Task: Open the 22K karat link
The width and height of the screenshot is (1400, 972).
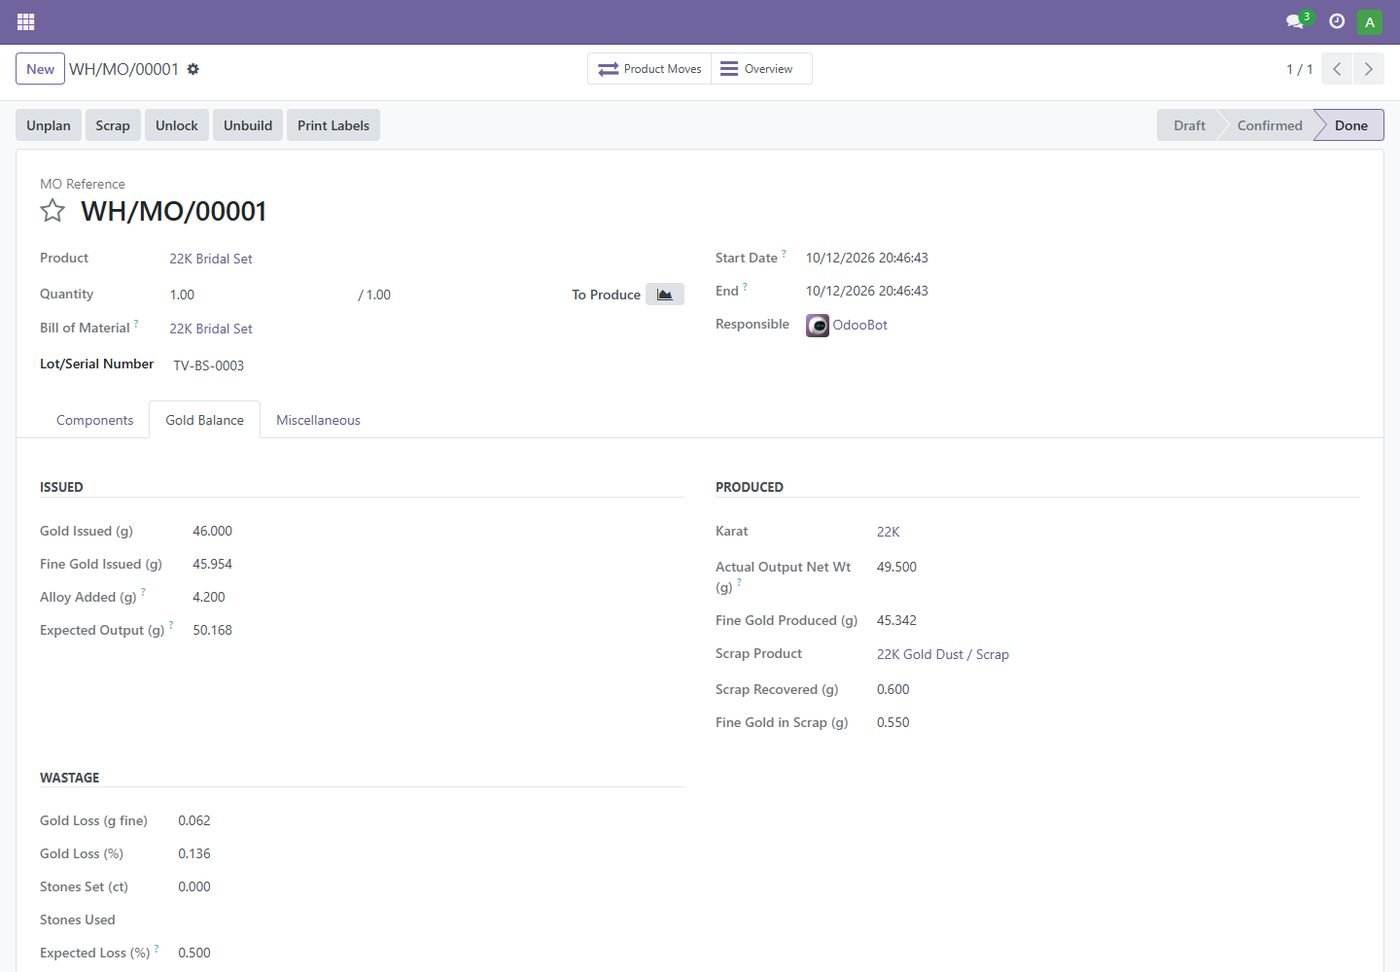Action: tap(888, 532)
